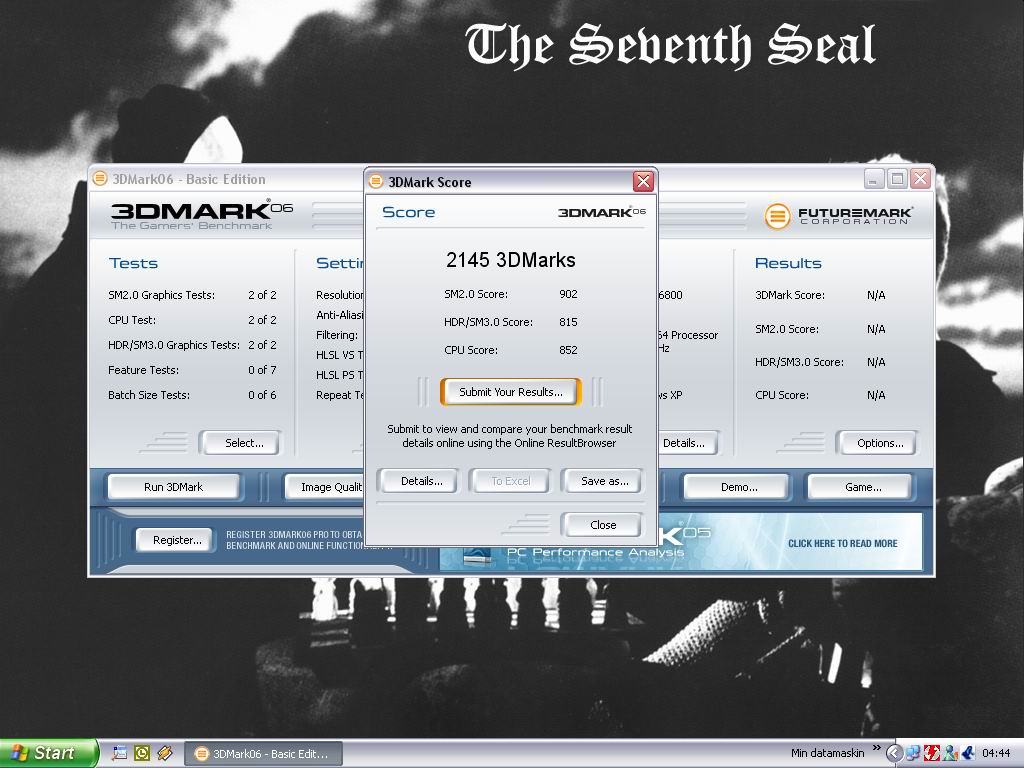
Task: Open system Details button in main window
Action: 687,443
